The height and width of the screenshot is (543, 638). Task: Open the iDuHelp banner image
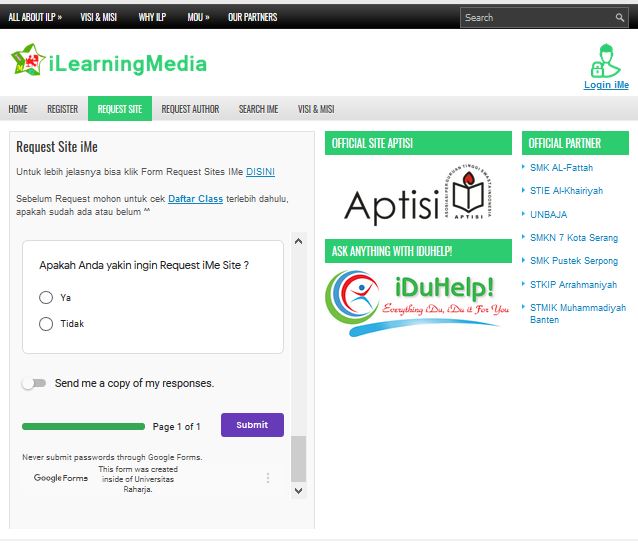coord(418,303)
